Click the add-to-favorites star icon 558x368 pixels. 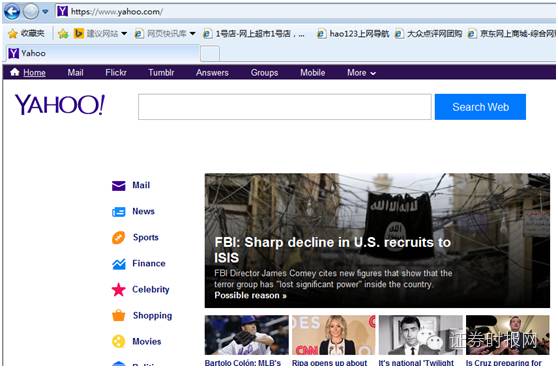[x=63, y=33]
